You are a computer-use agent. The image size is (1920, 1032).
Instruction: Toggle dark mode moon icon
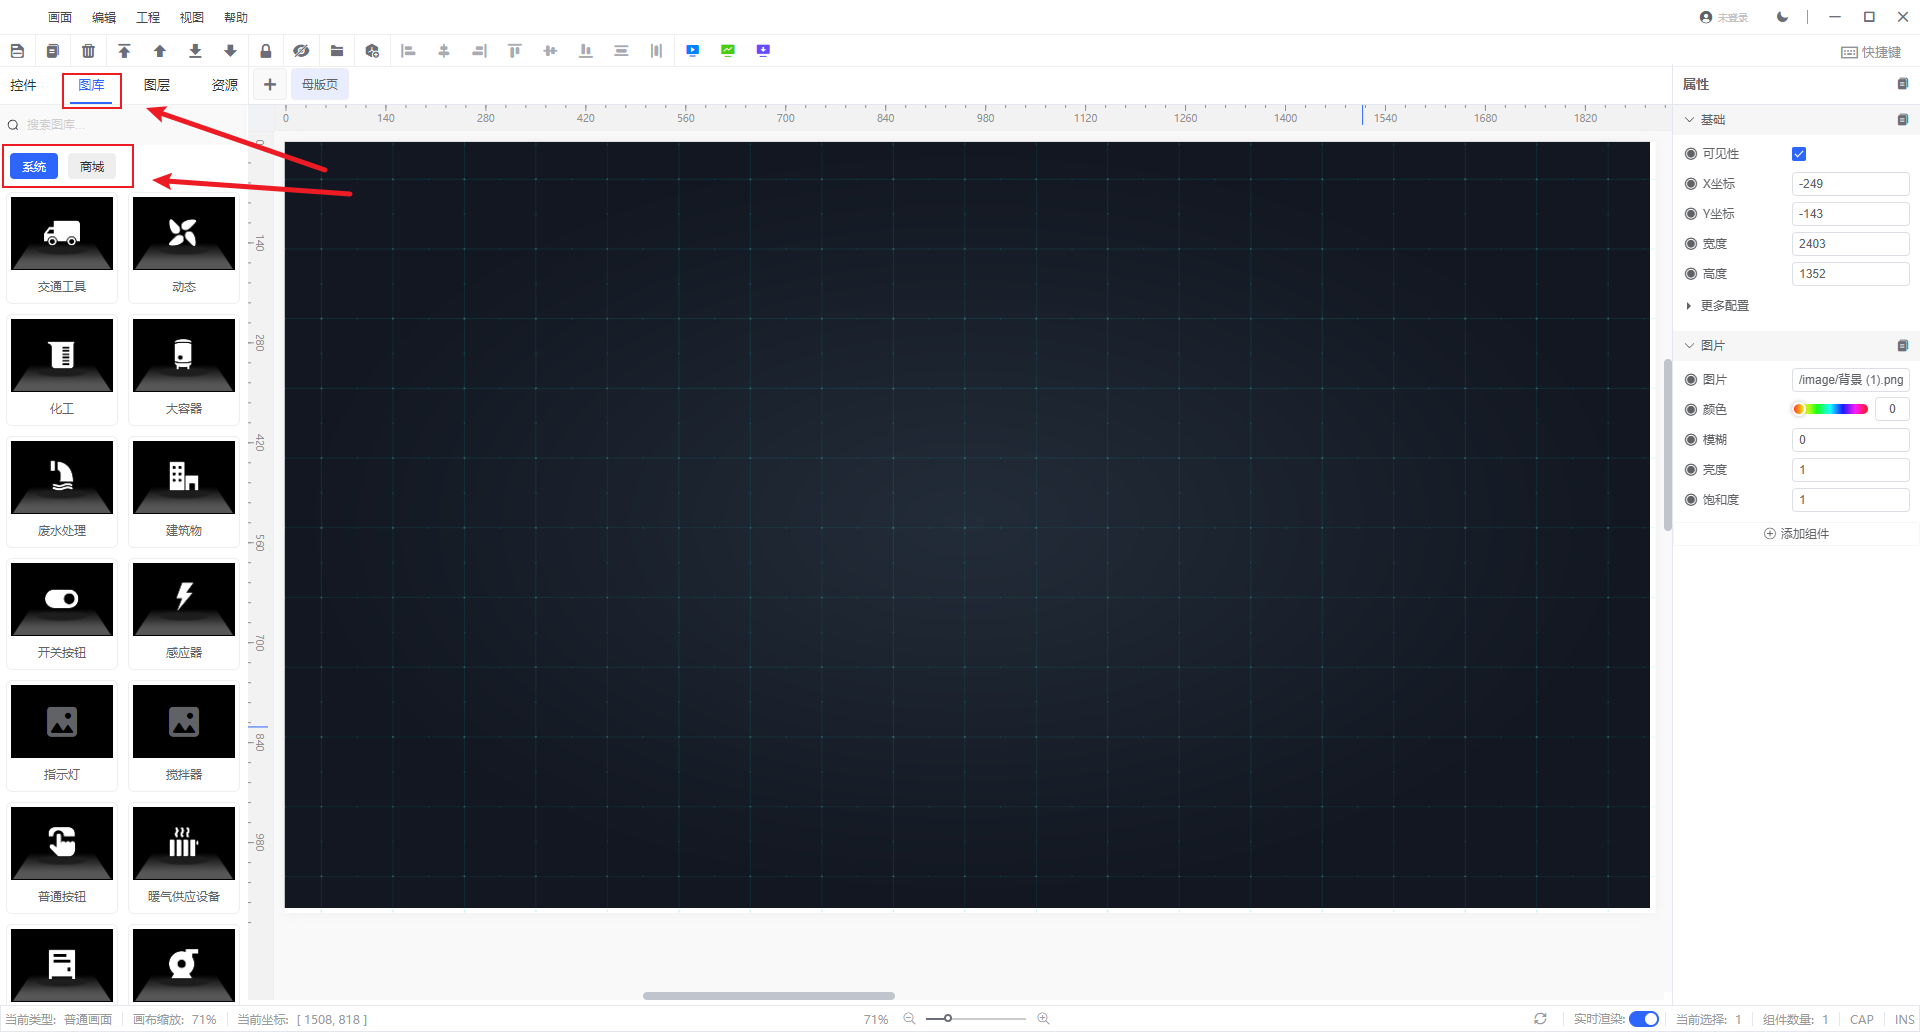[x=1782, y=17]
